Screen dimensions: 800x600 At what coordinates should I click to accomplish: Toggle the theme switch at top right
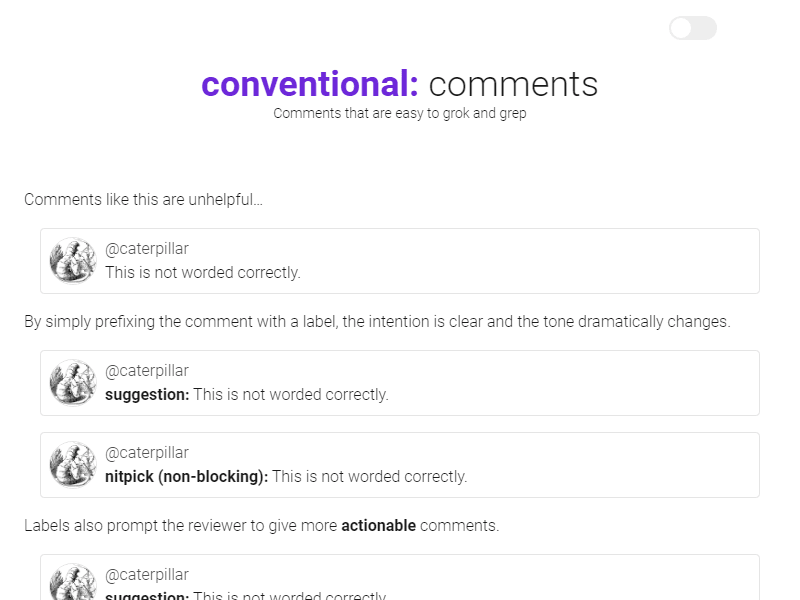pyautogui.click(x=692, y=28)
